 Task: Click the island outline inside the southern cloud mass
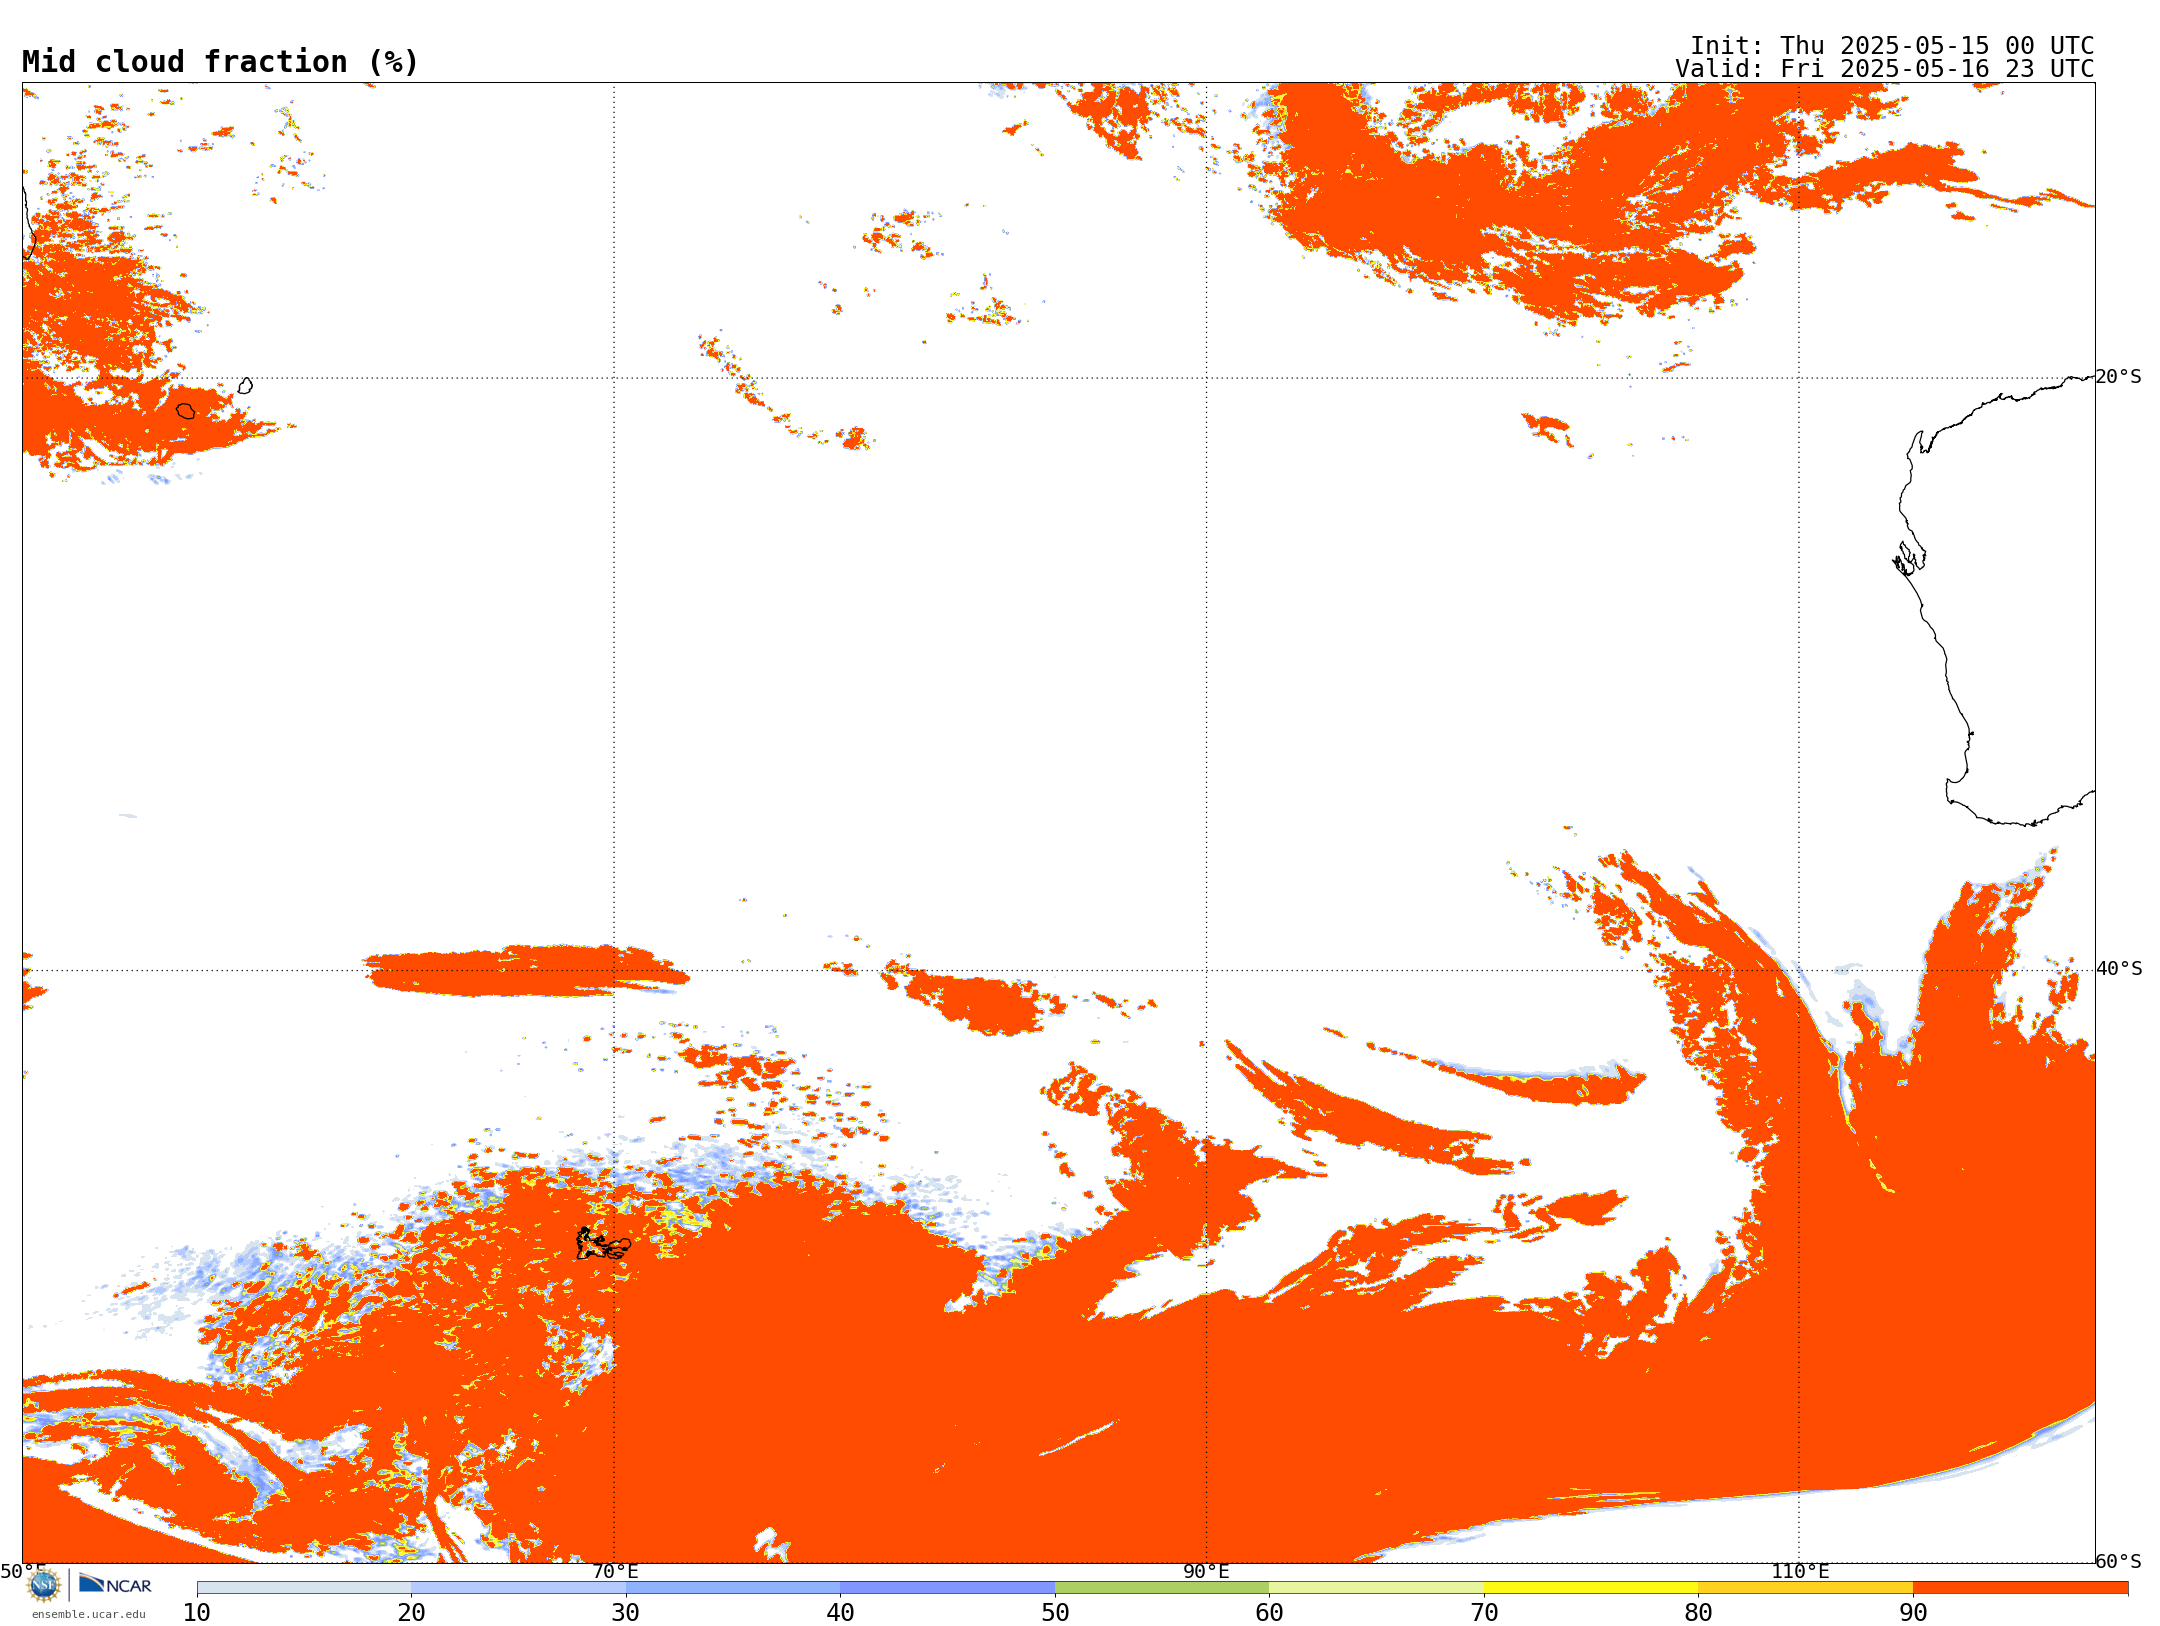click(x=603, y=1244)
